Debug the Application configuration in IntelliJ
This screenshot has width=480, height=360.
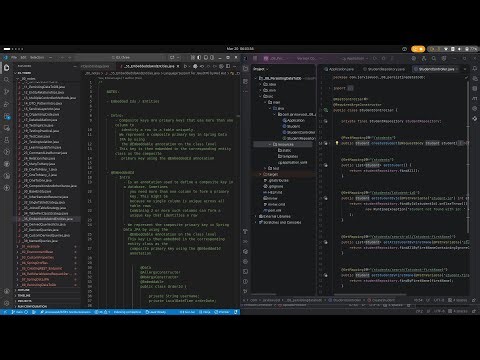(384, 58)
